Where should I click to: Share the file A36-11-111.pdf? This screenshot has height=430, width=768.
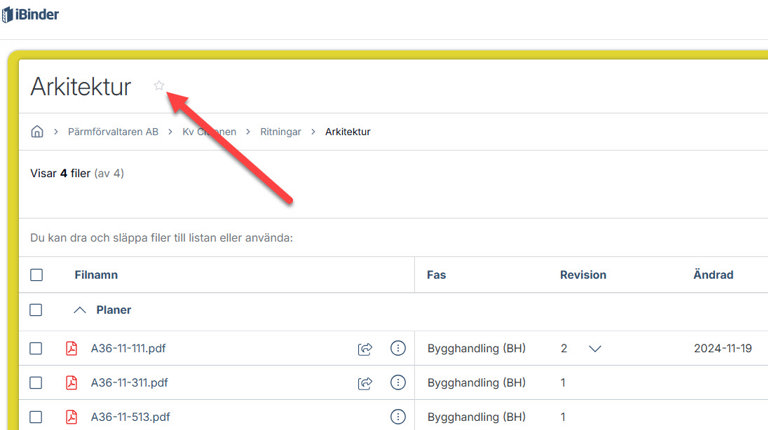coord(365,349)
